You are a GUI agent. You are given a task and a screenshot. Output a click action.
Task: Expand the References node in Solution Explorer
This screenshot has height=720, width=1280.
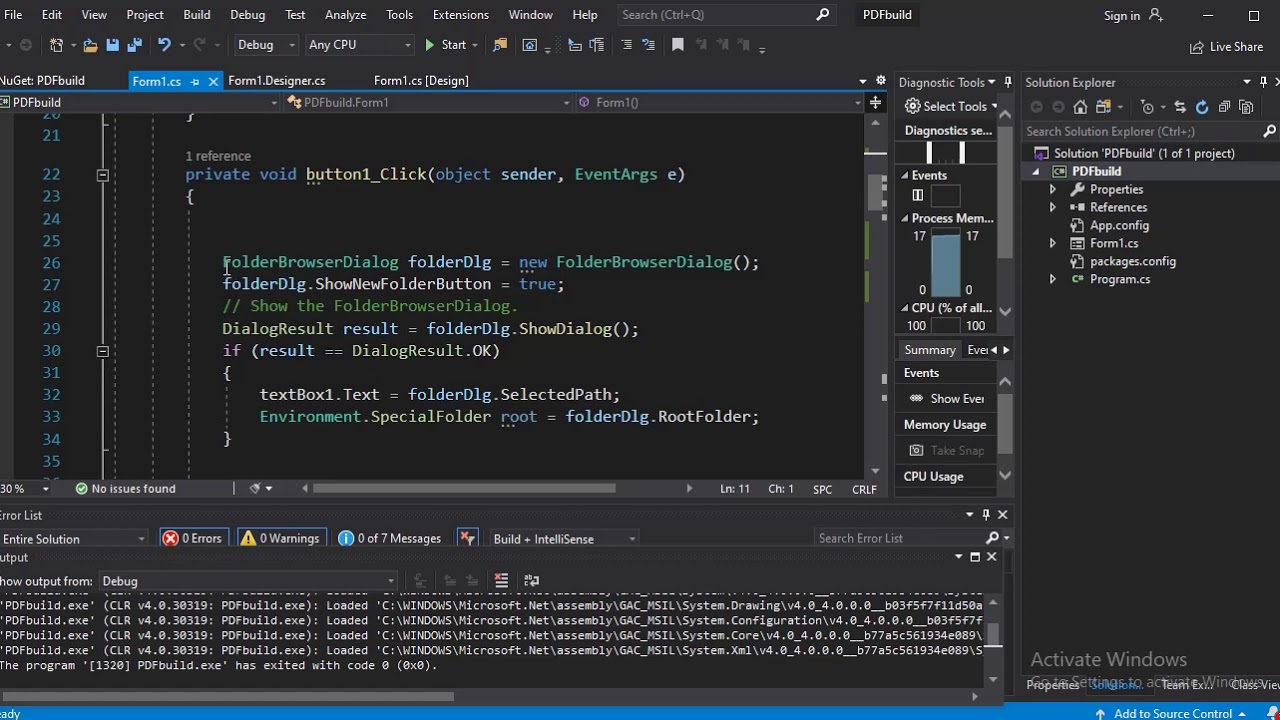[x=1052, y=207]
